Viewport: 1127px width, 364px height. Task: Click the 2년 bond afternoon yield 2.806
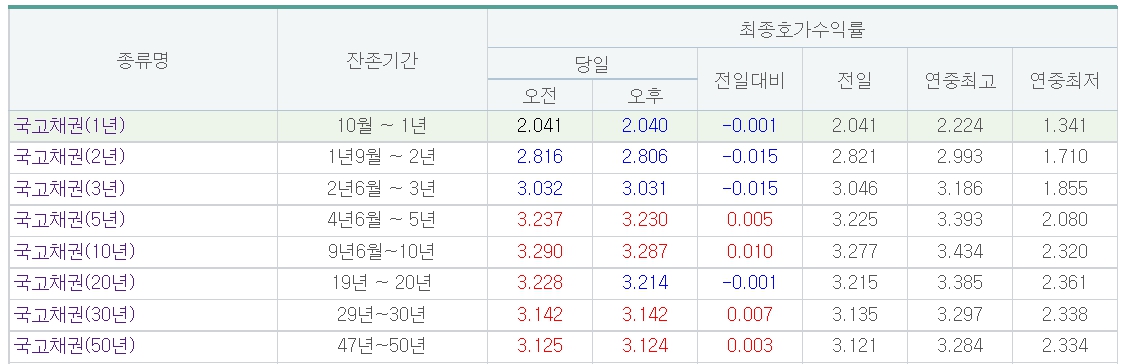pos(645,156)
